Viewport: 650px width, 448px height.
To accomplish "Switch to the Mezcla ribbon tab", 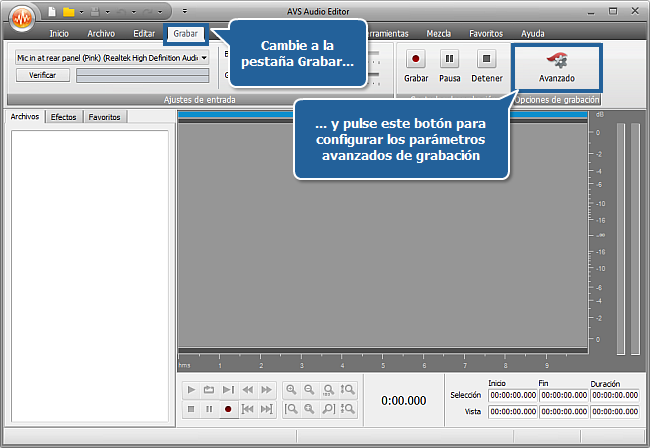I will (x=439, y=34).
